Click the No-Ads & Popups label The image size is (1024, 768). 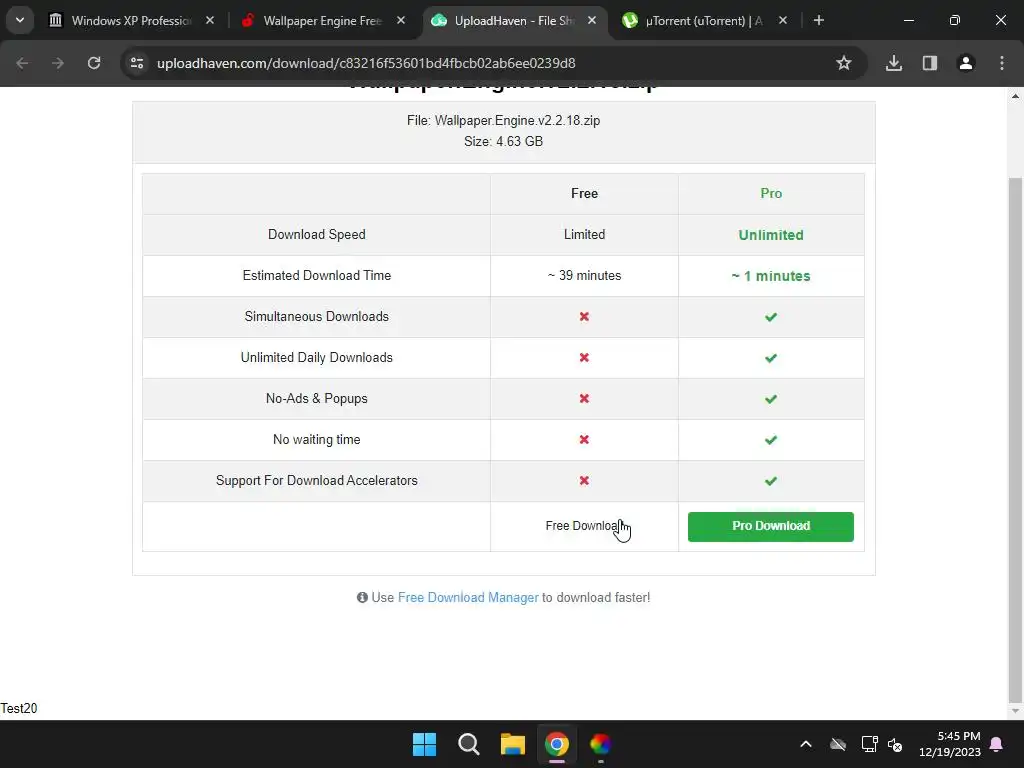[x=317, y=398]
